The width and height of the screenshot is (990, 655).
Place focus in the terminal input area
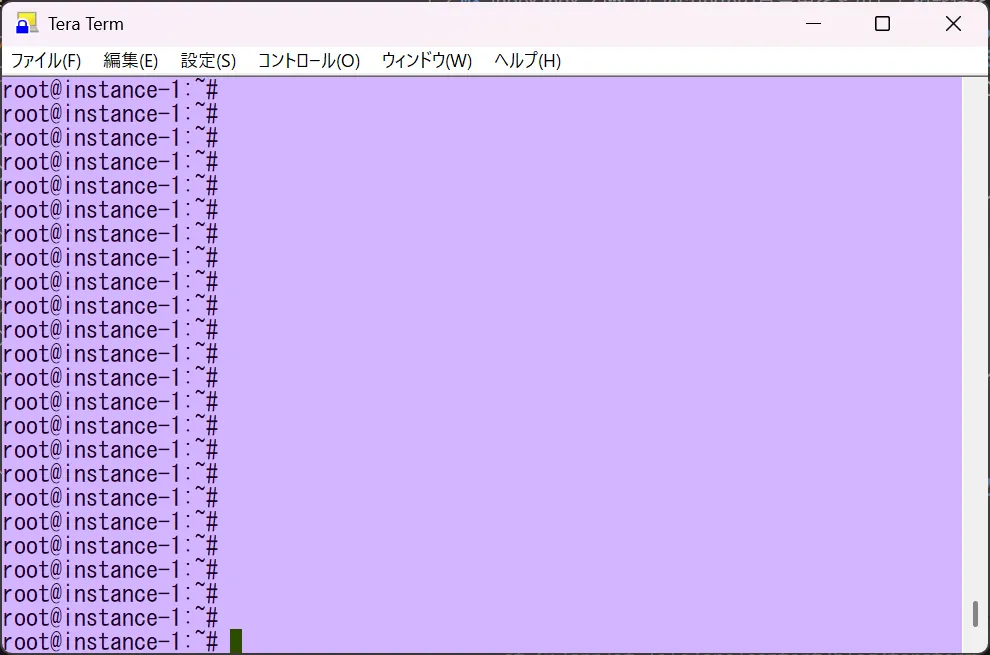500,400
